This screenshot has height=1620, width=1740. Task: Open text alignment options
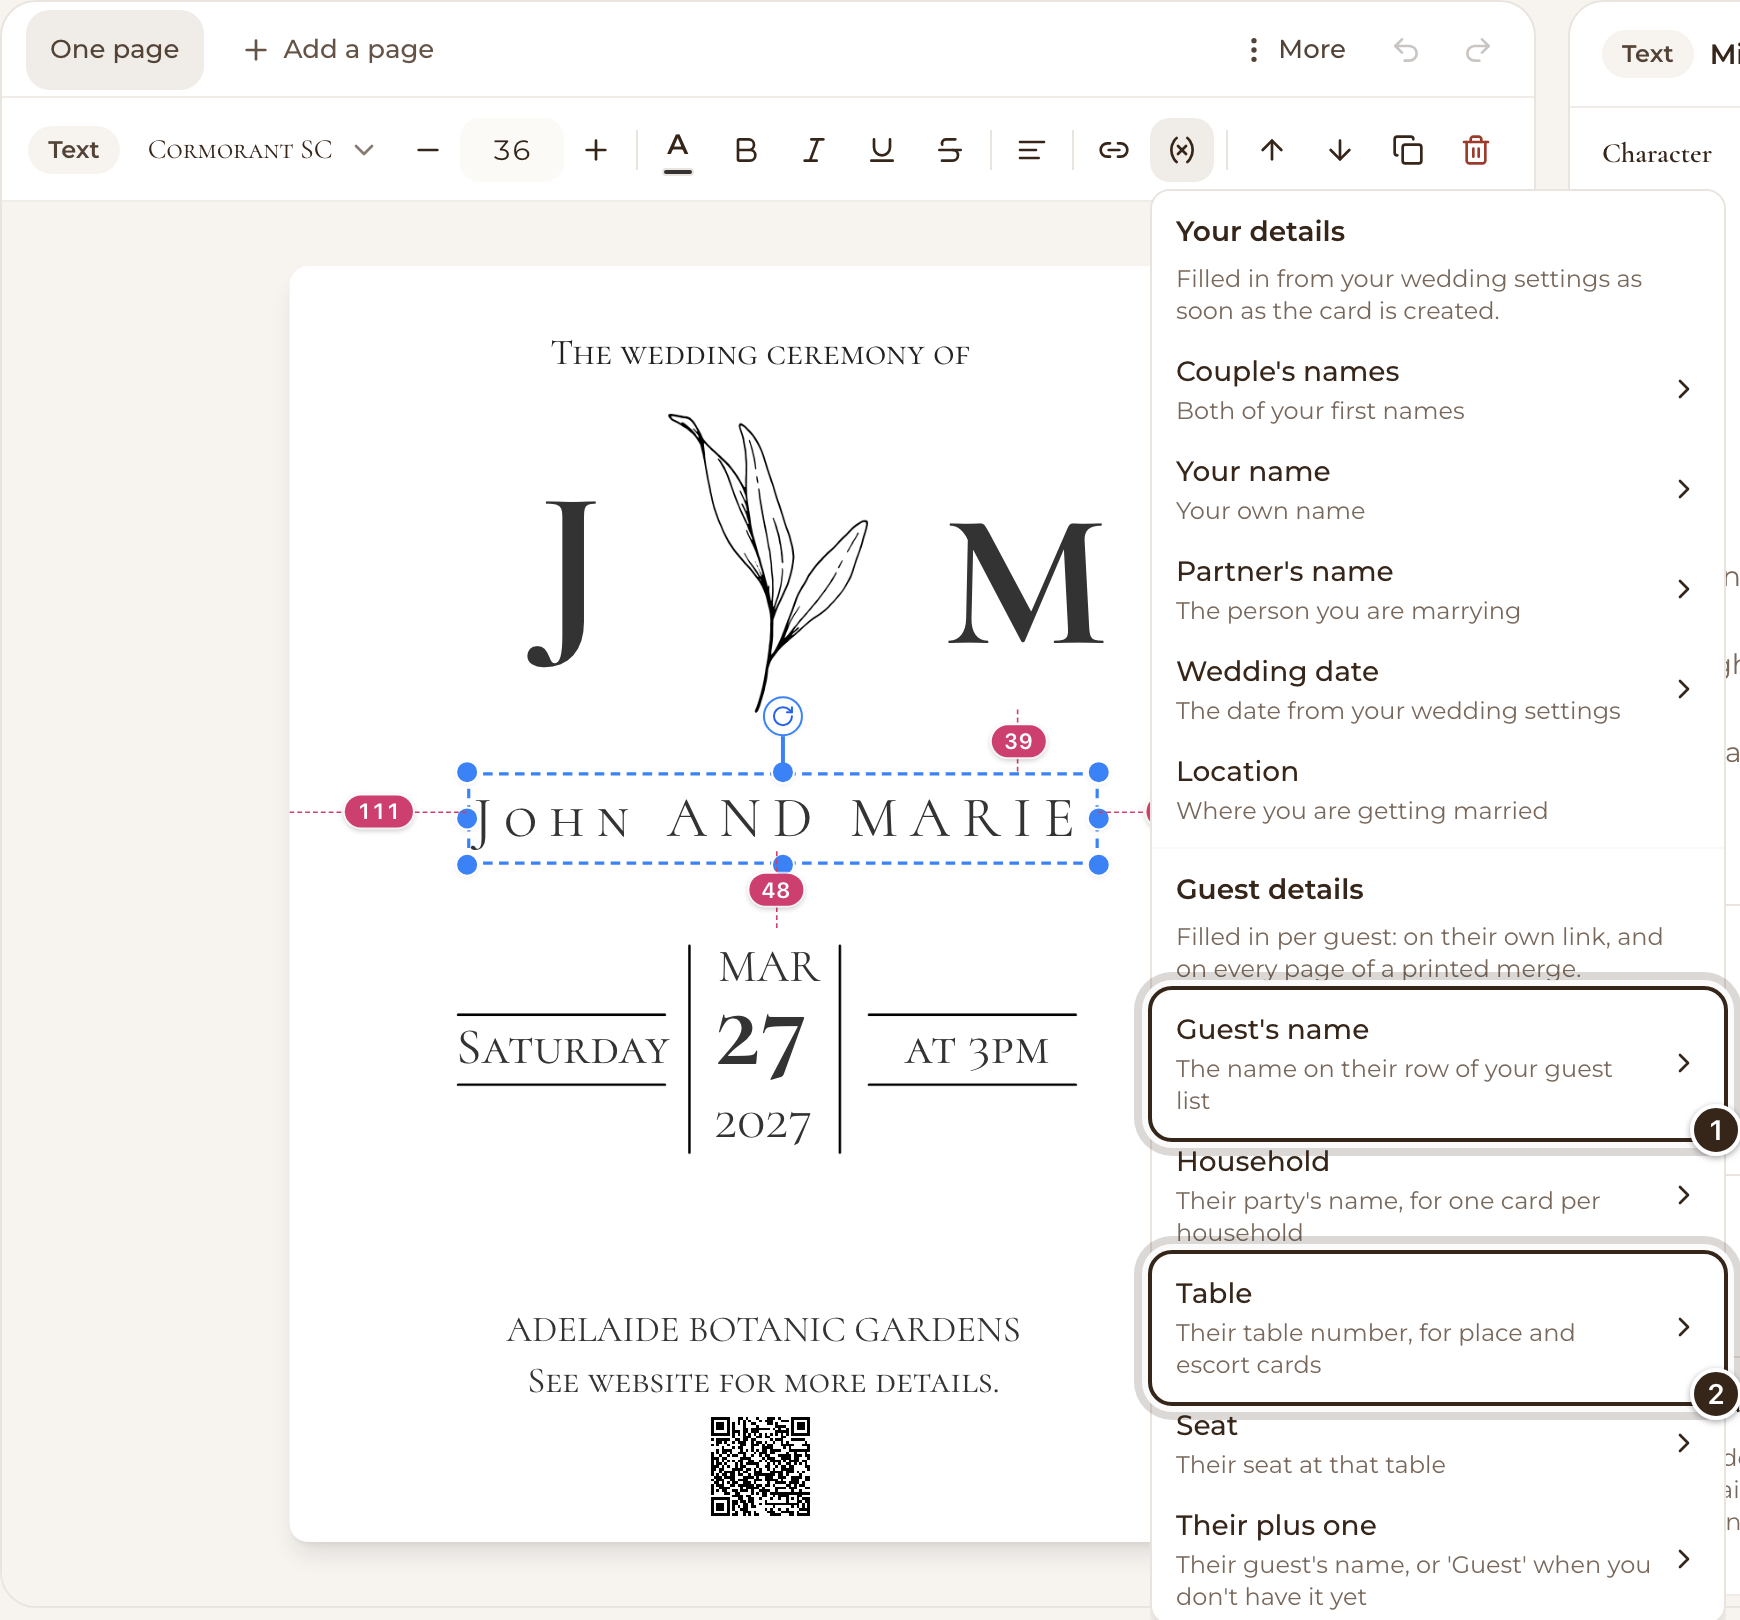(x=1031, y=150)
